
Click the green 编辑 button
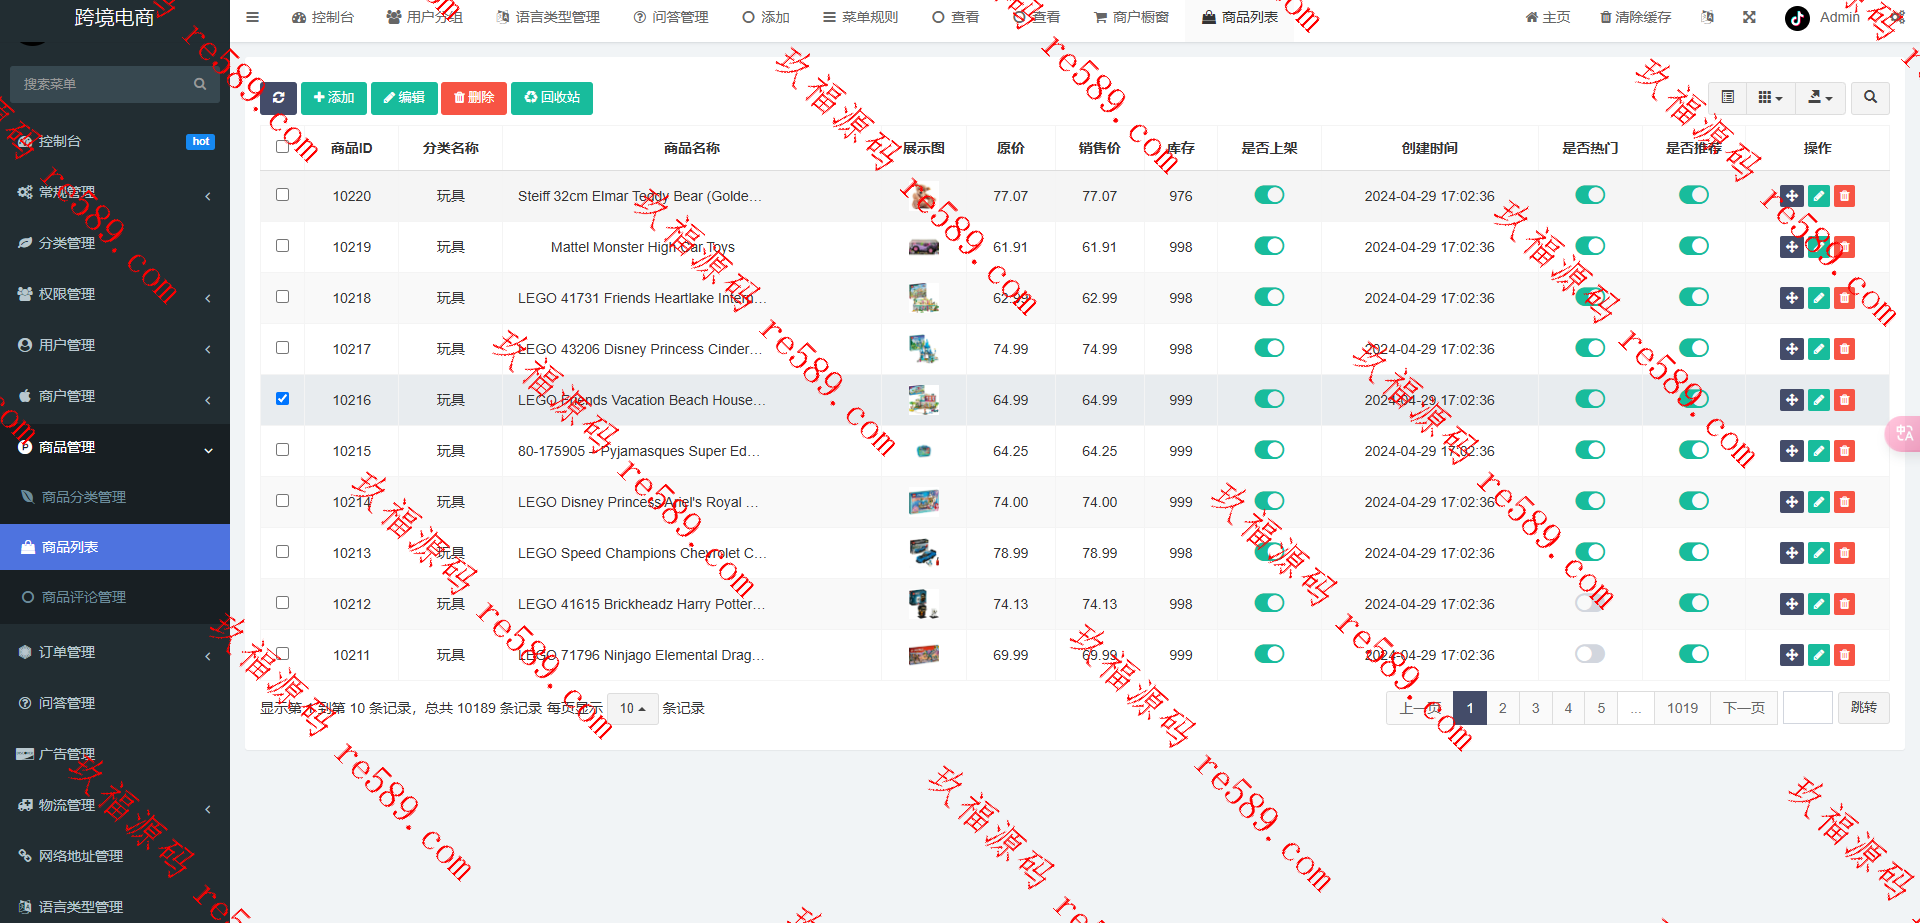coord(404,98)
